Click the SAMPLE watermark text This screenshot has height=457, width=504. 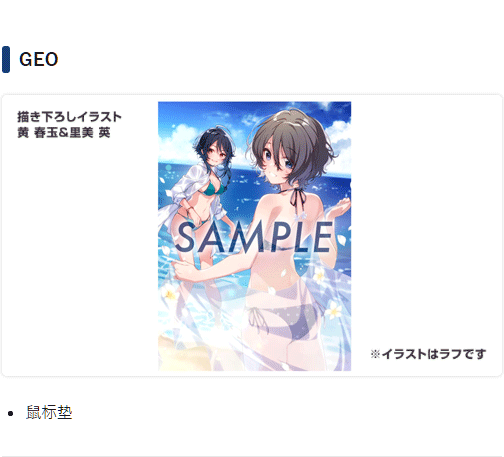point(254,237)
